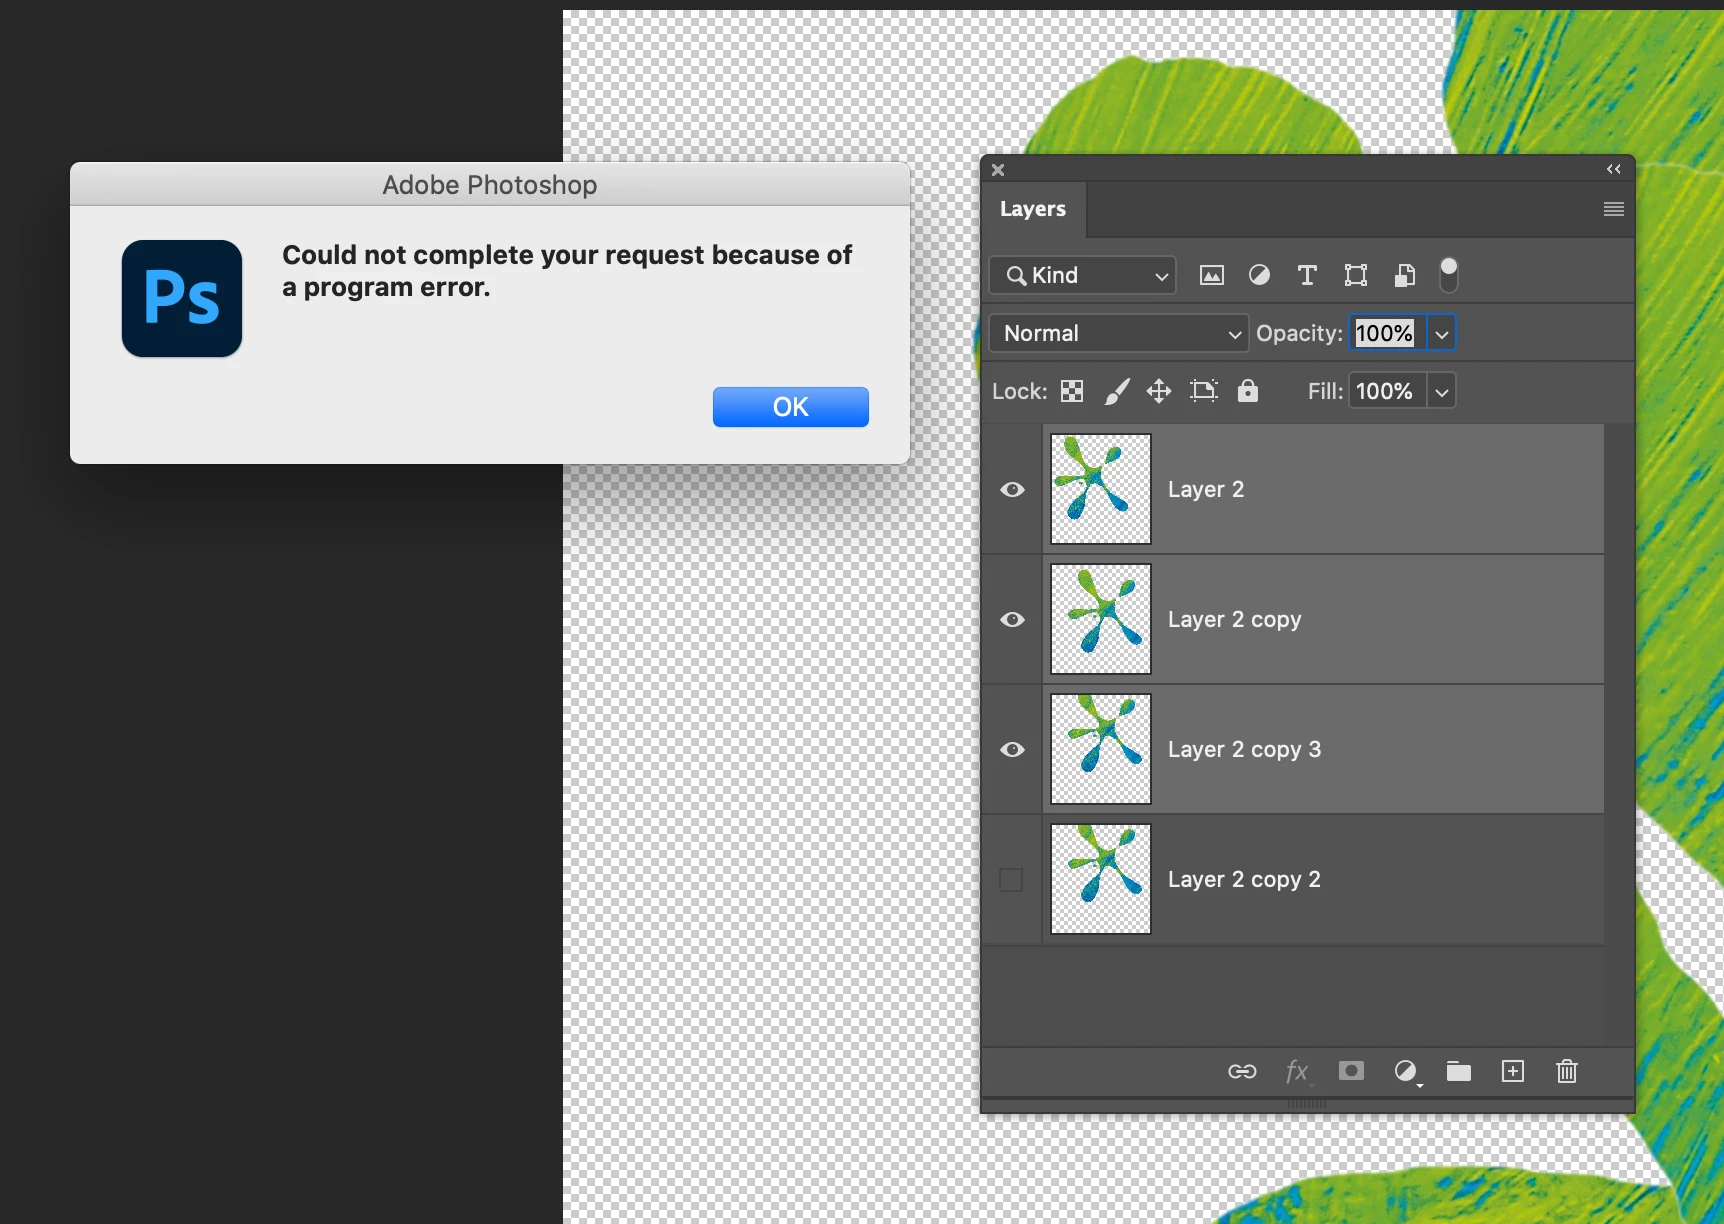Open the Kind filter type dropdown
Screen dimensions: 1724x1224
1082,275
